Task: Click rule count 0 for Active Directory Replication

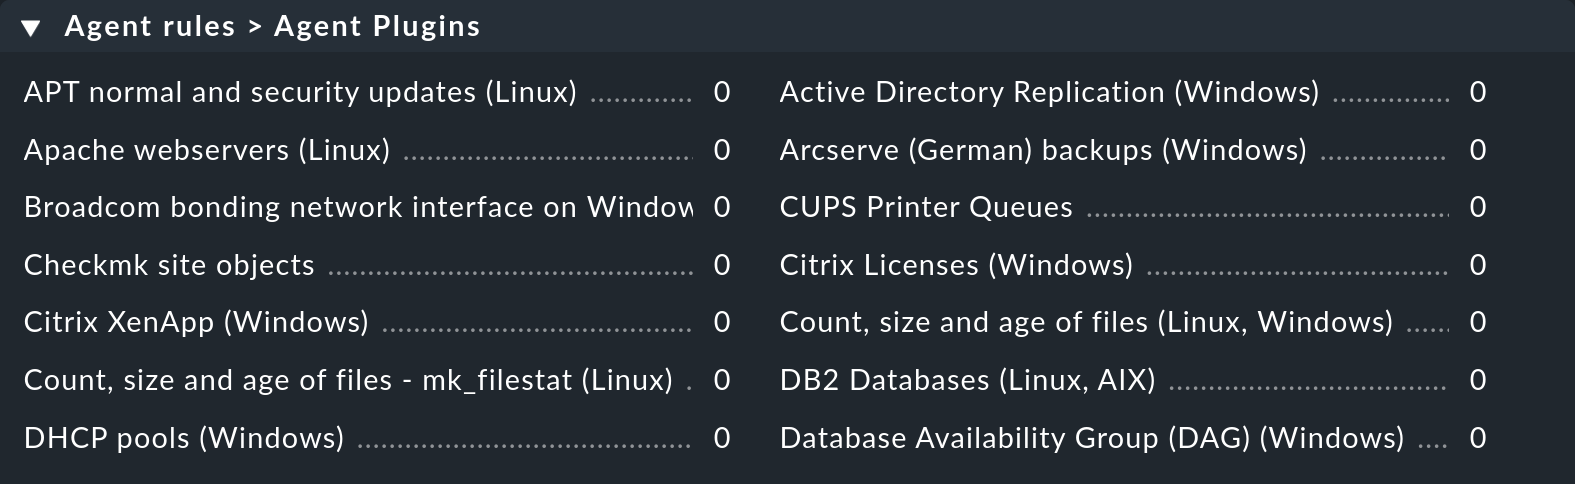Action: pos(1478,92)
